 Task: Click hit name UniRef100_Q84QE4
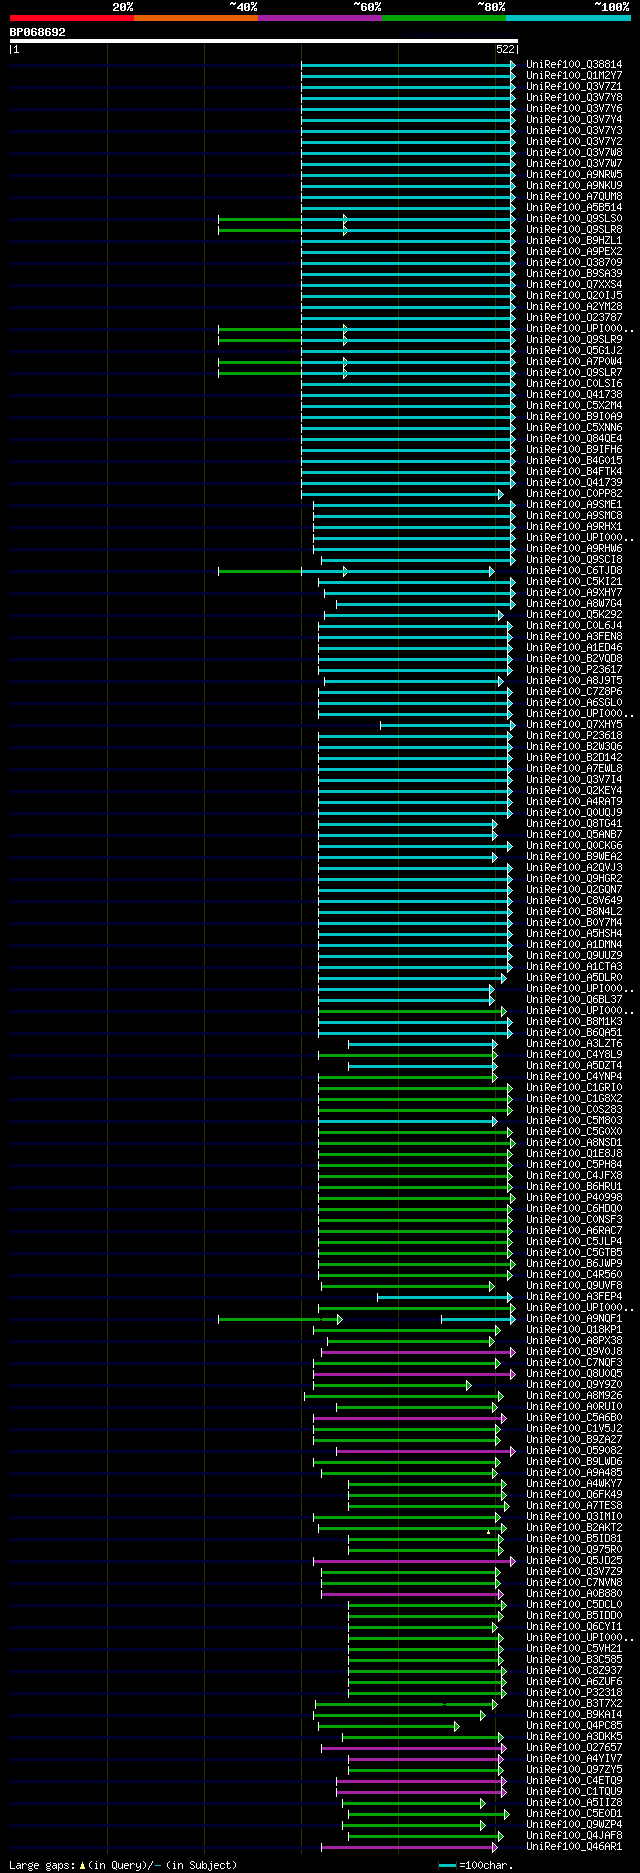(x=574, y=439)
